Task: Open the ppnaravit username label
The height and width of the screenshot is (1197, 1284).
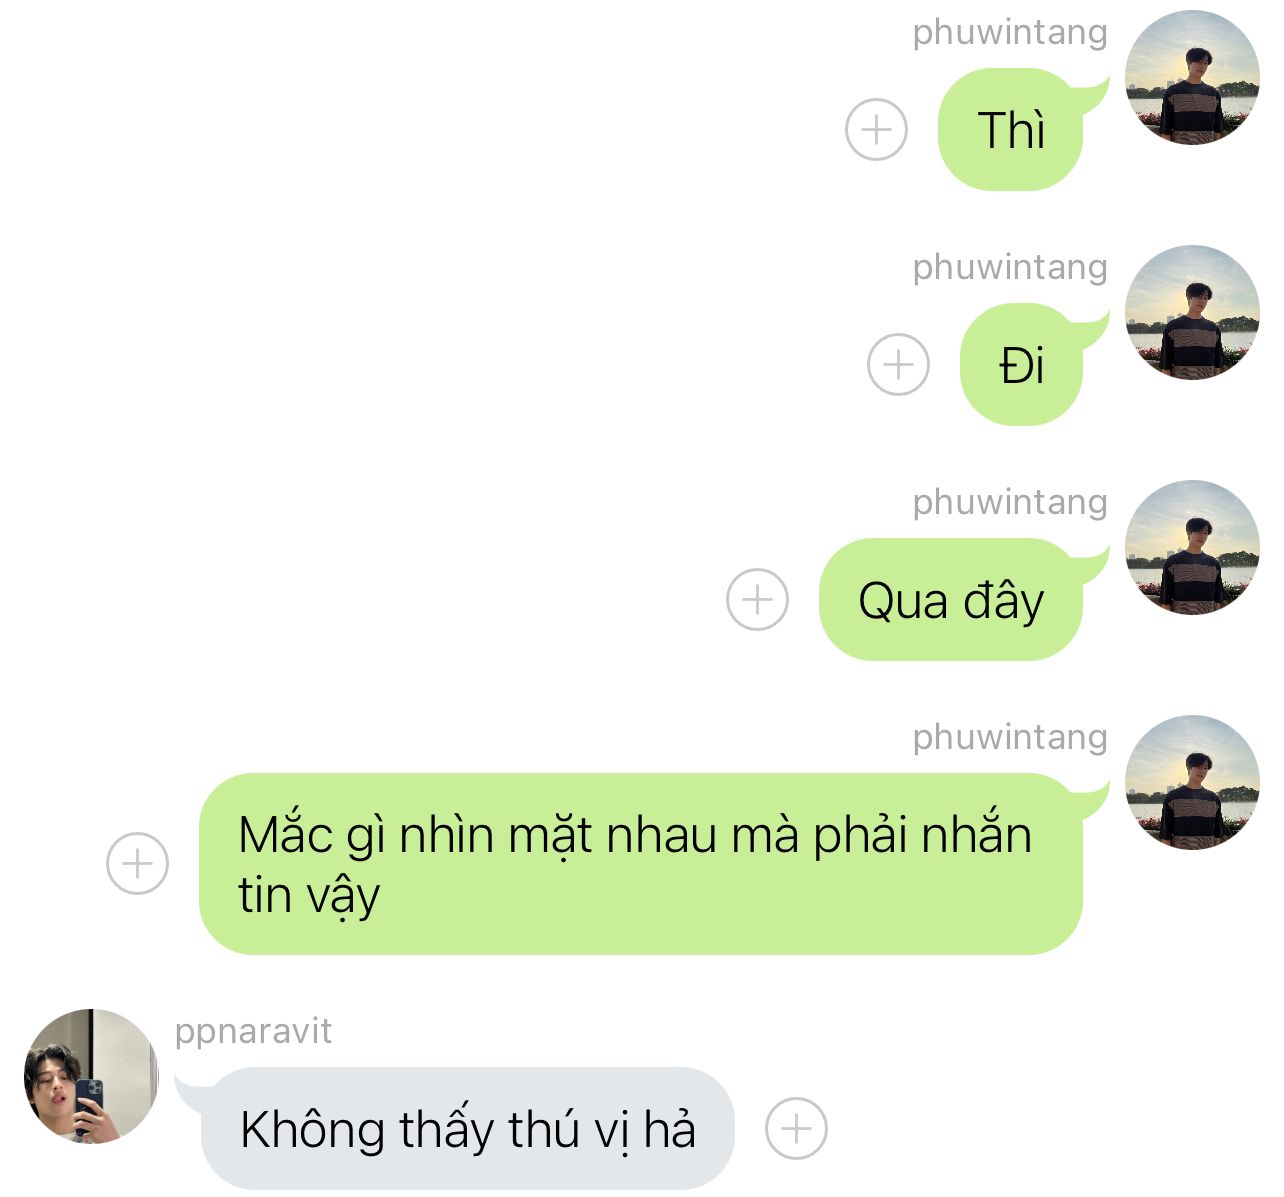Action: click(x=253, y=1031)
